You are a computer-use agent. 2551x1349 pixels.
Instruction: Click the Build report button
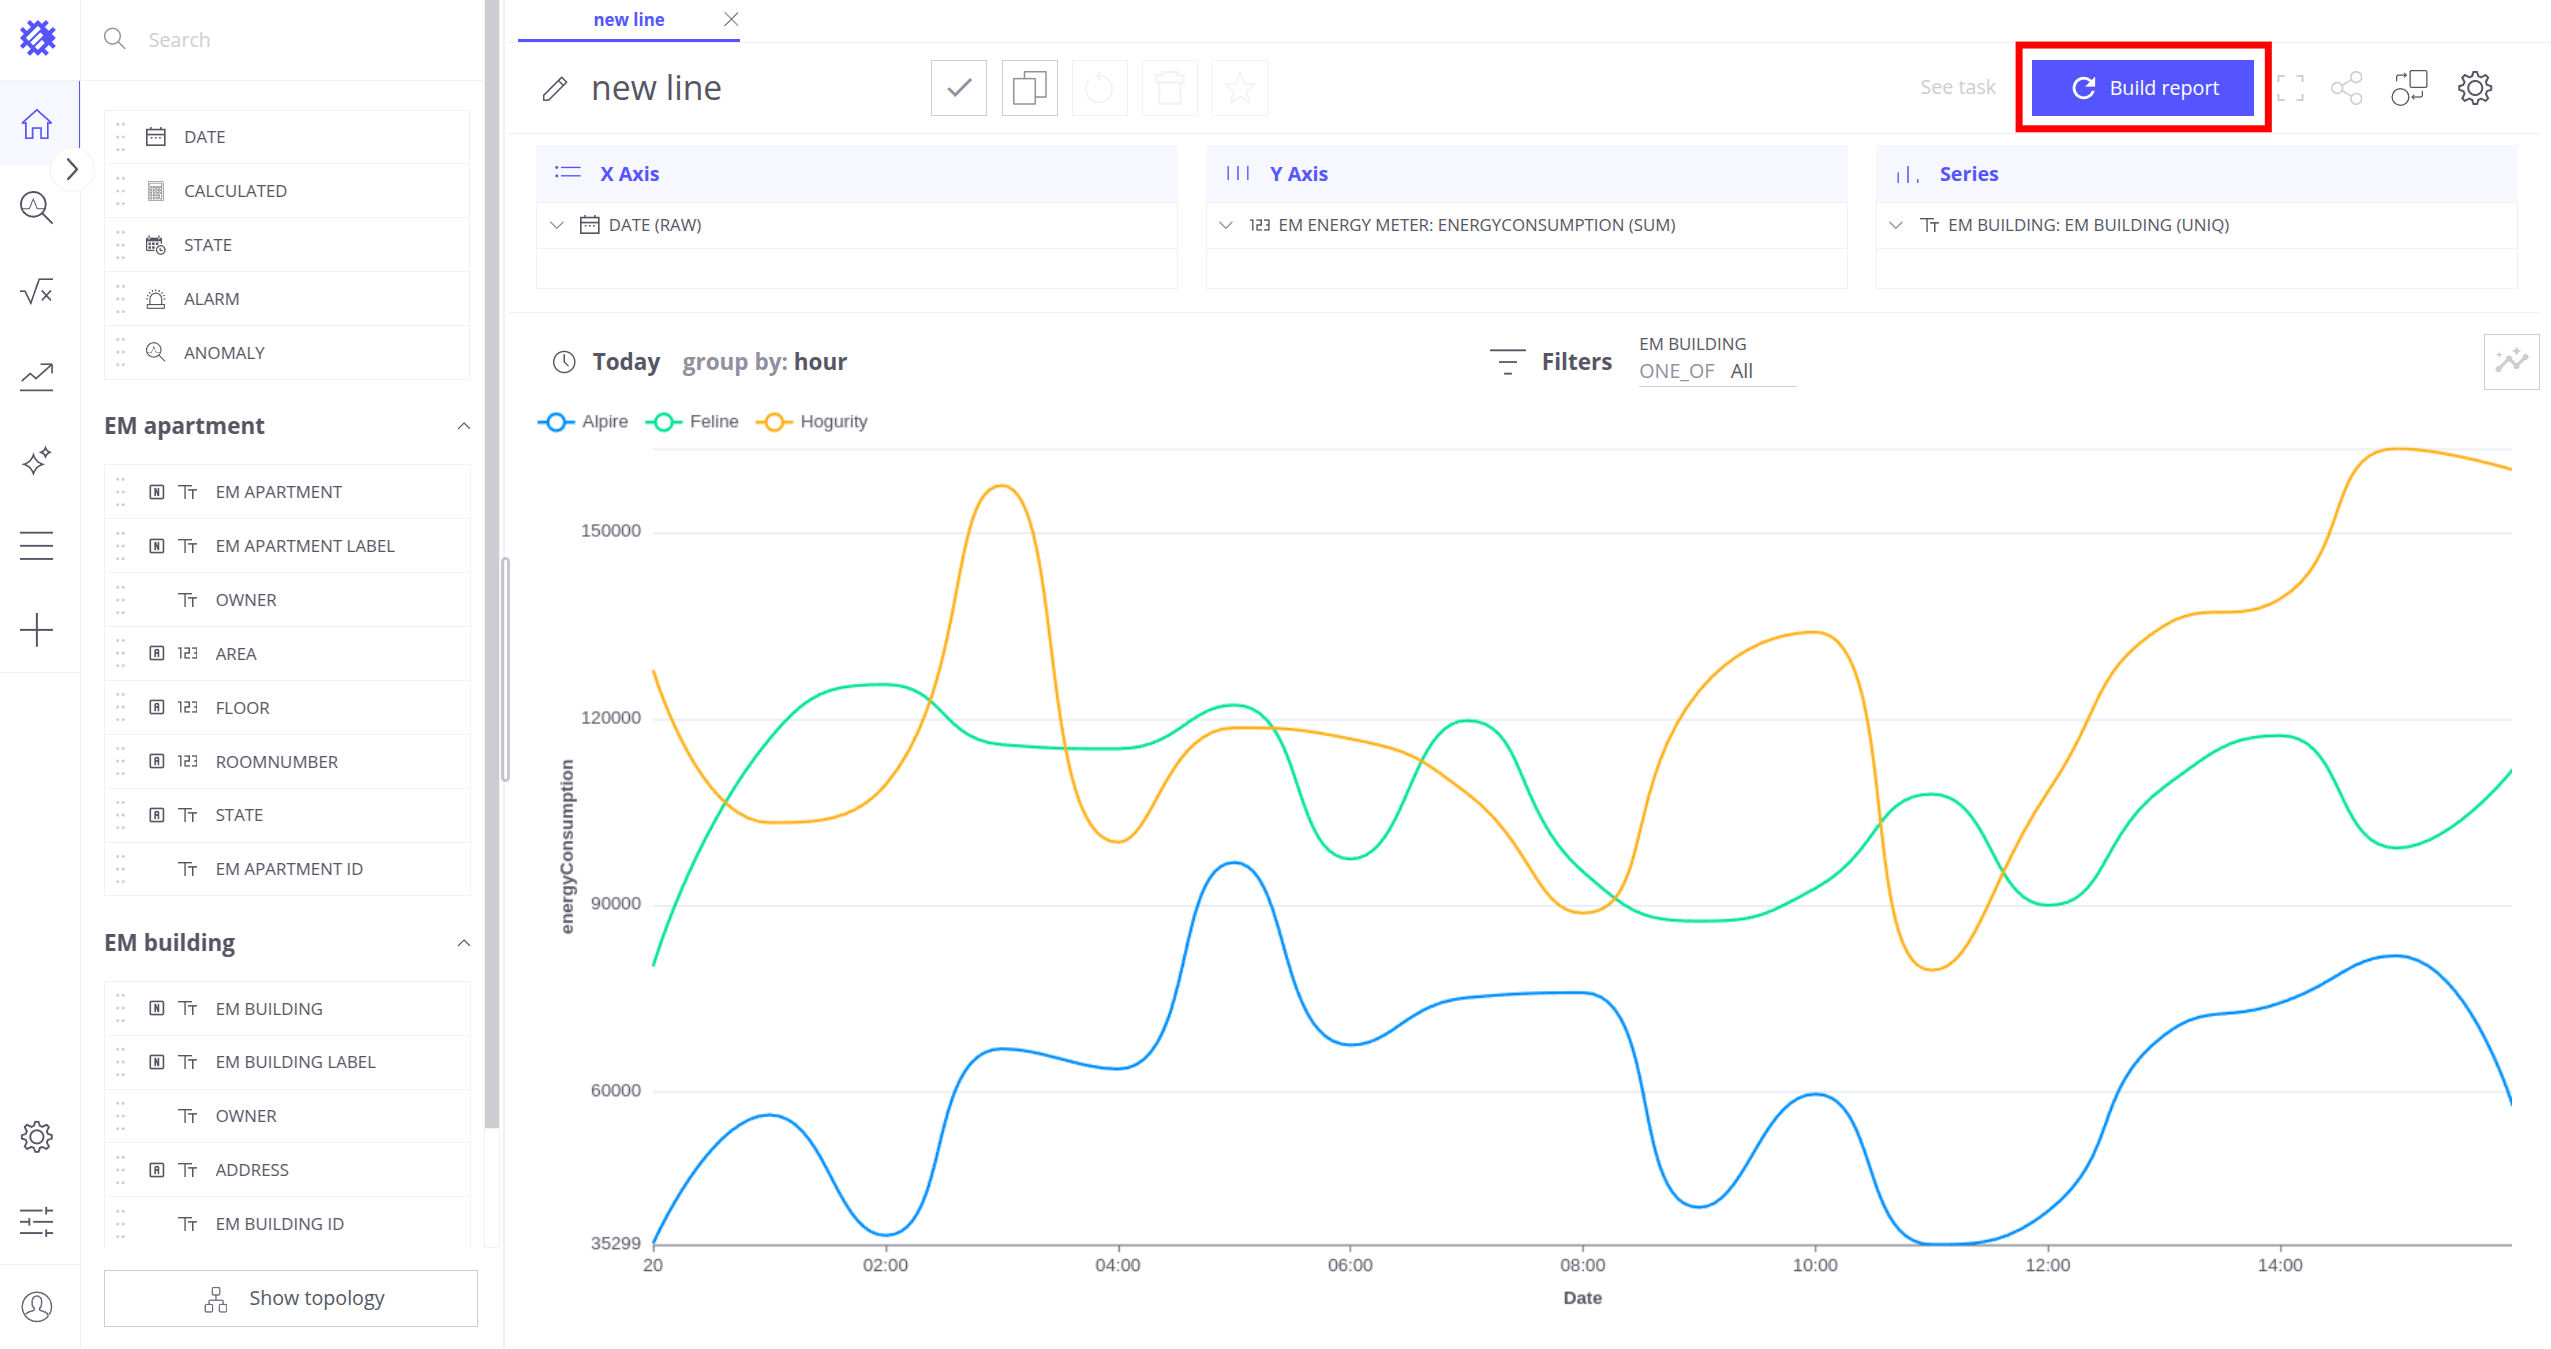pos(2142,88)
